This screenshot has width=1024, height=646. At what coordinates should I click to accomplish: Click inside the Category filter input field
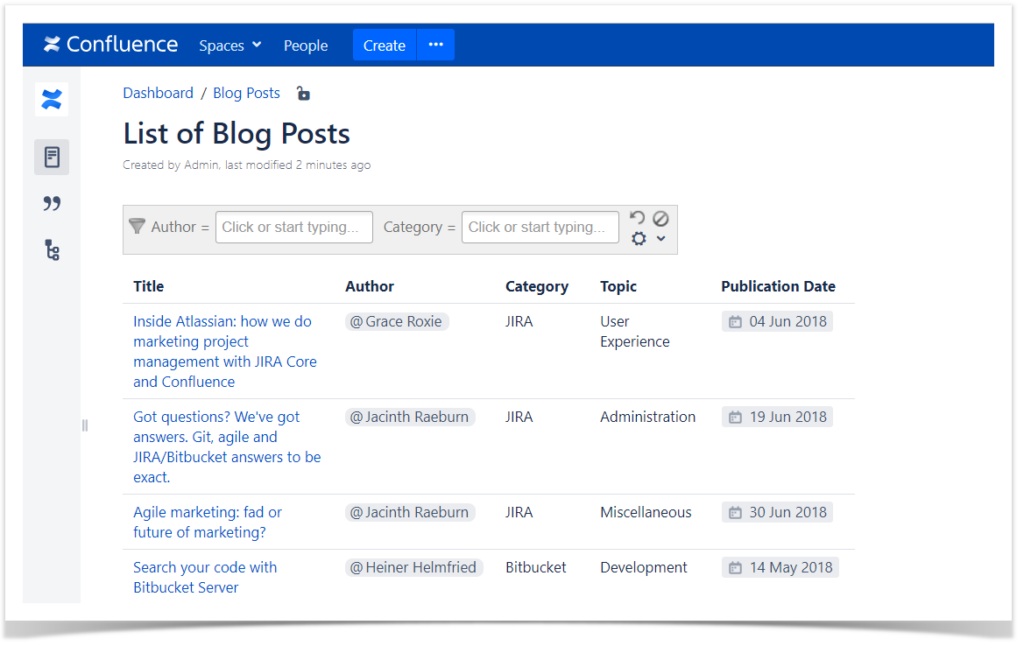tap(540, 227)
